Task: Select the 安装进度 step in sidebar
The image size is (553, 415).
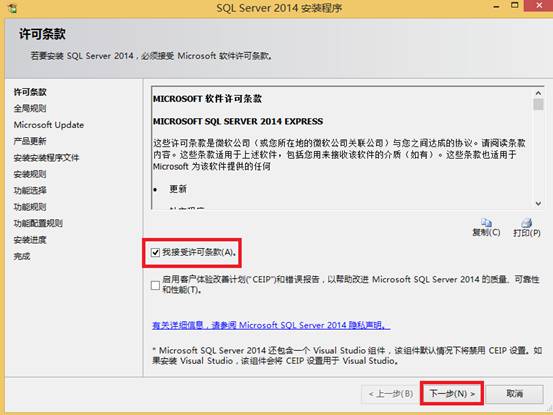Action: pyautogui.click(x=30, y=240)
